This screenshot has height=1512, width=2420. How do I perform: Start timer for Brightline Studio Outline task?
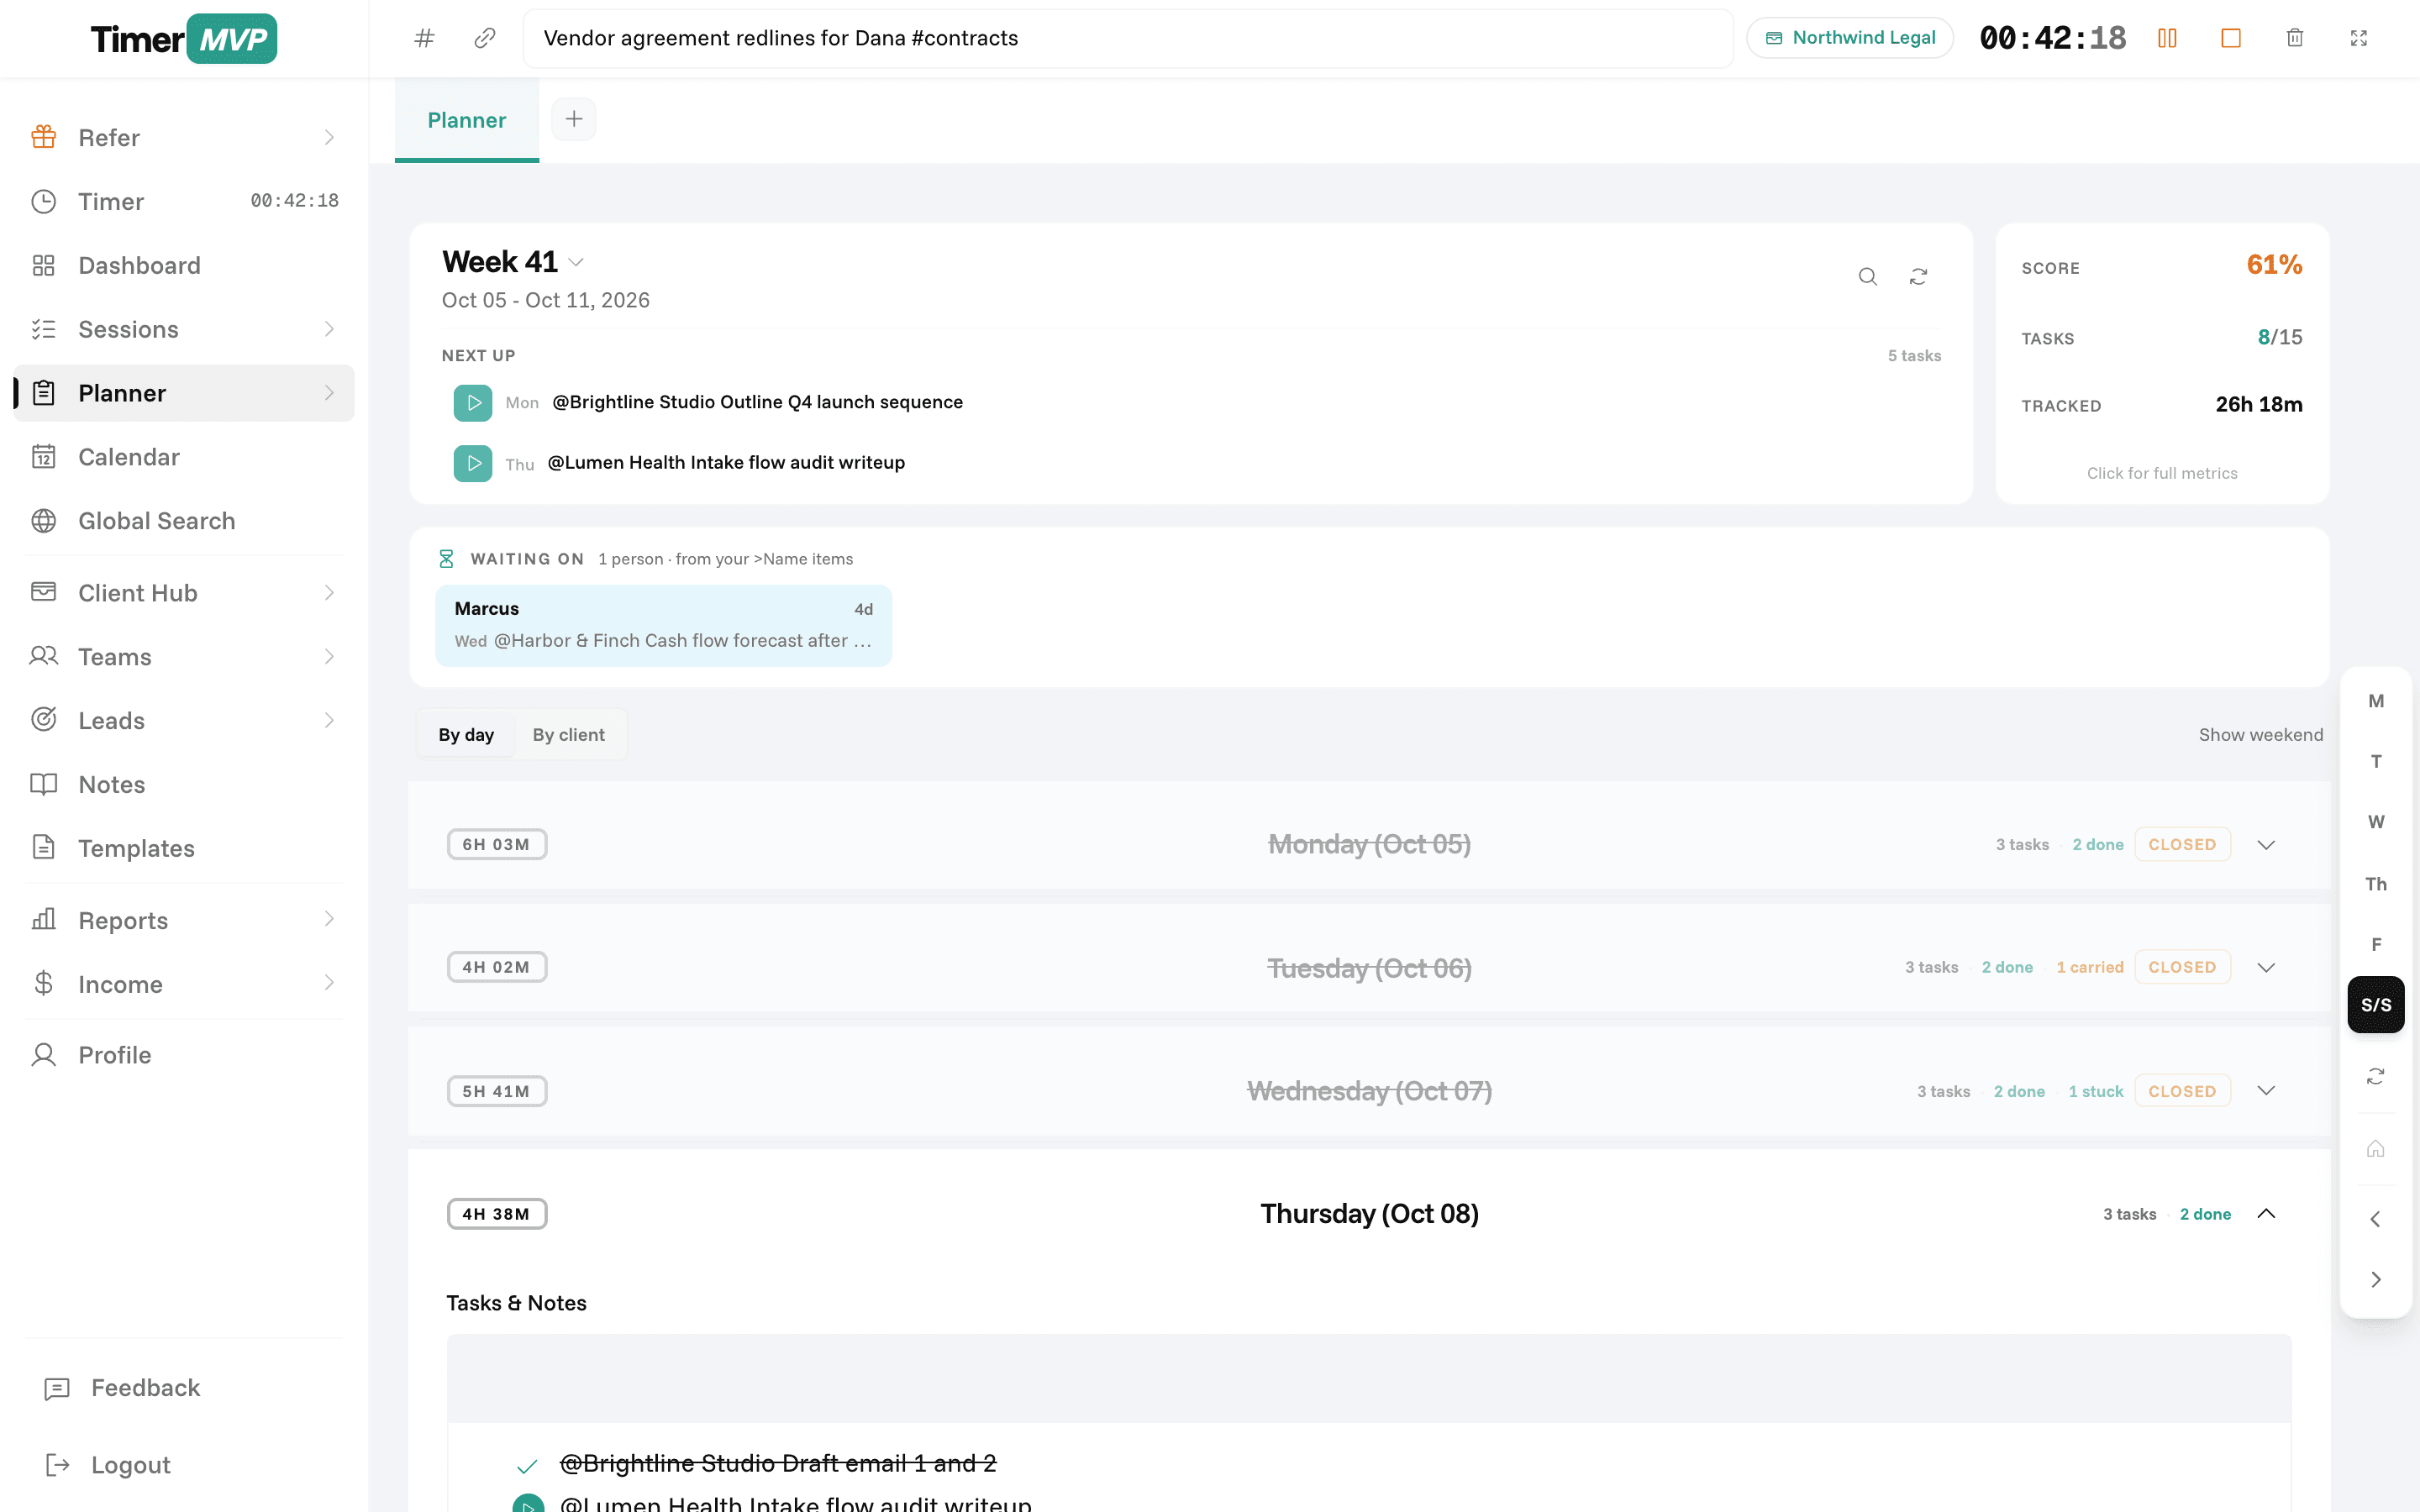(473, 403)
